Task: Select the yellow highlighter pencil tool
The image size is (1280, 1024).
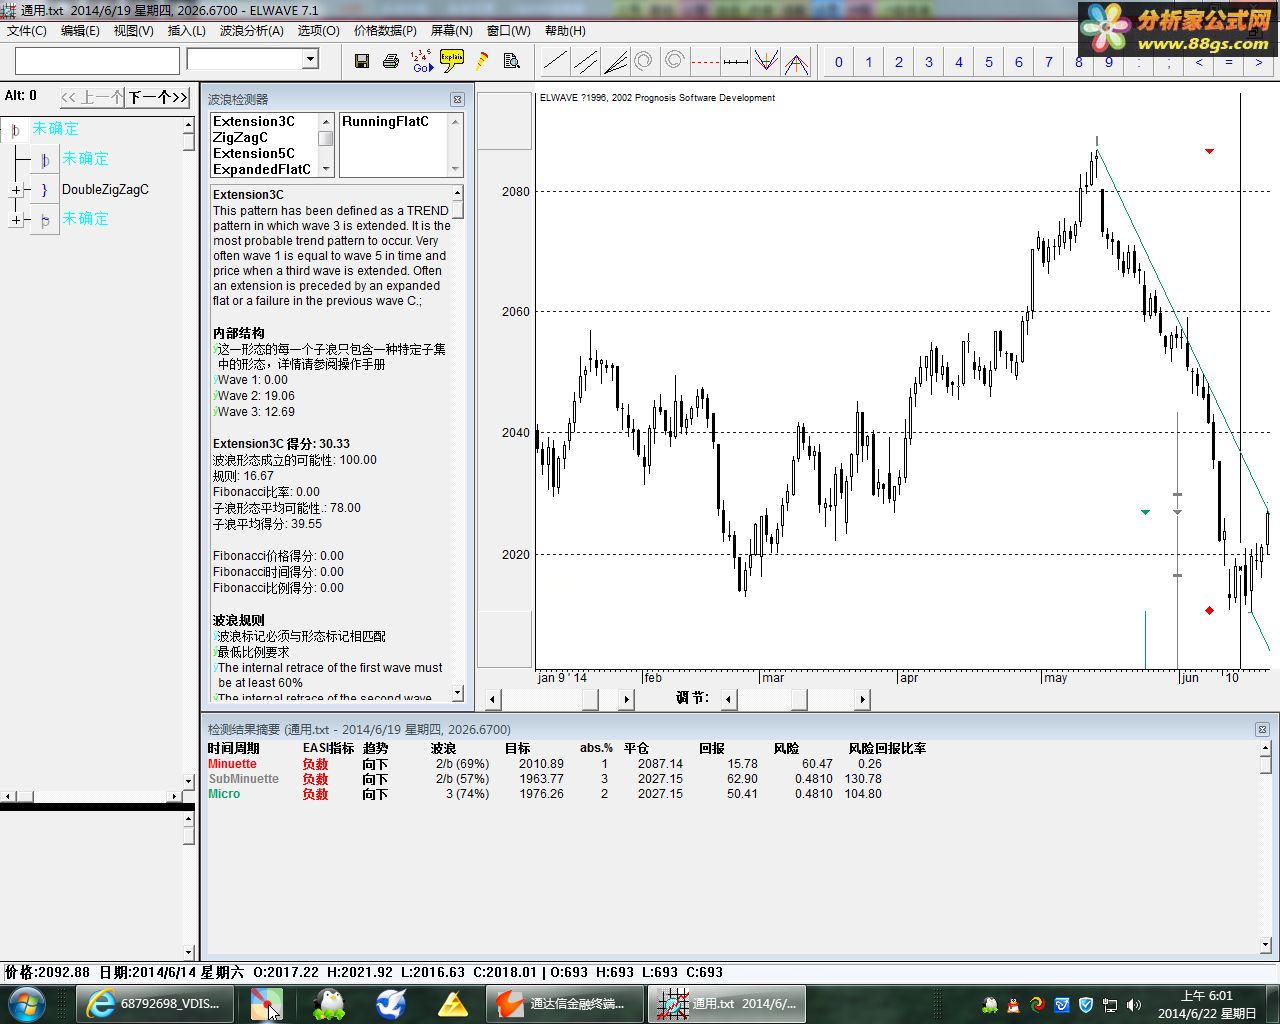Action: click(x=482, y=61)
